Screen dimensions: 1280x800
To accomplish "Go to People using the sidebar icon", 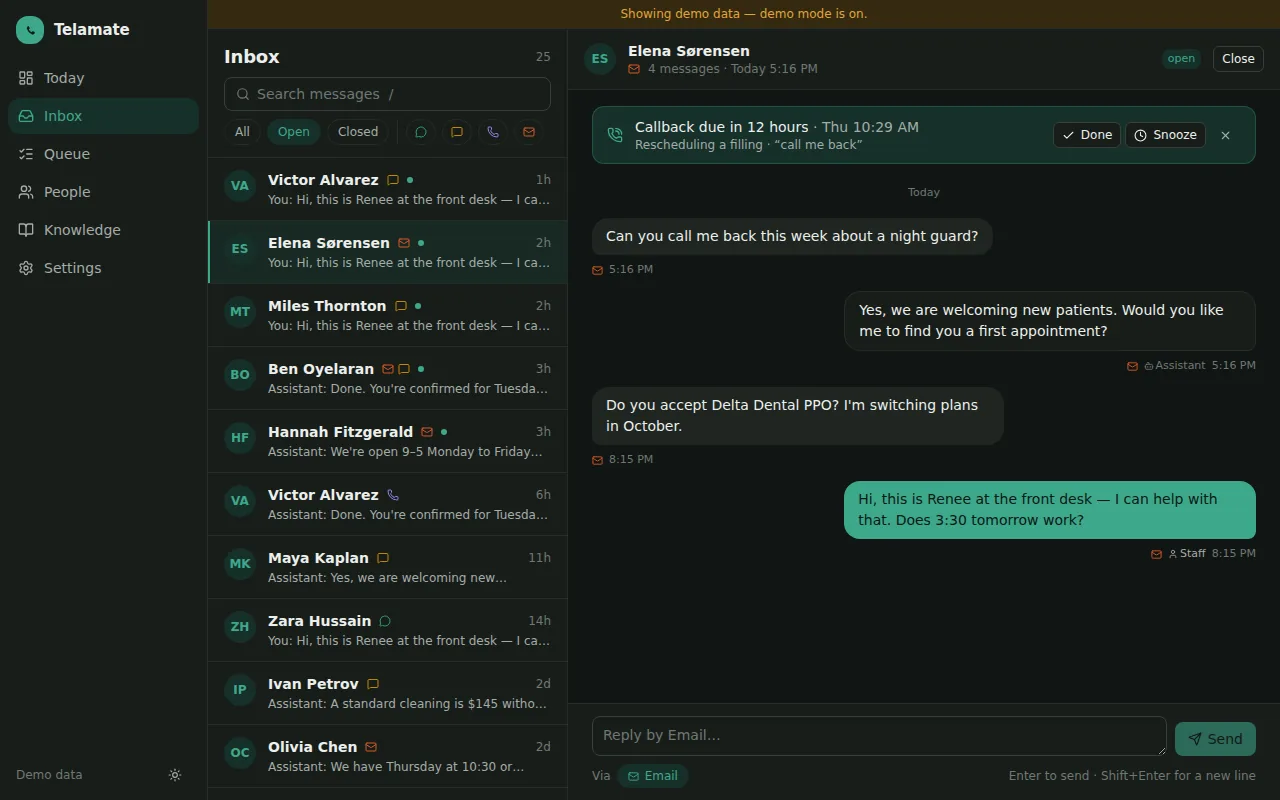I will (26, 192).
